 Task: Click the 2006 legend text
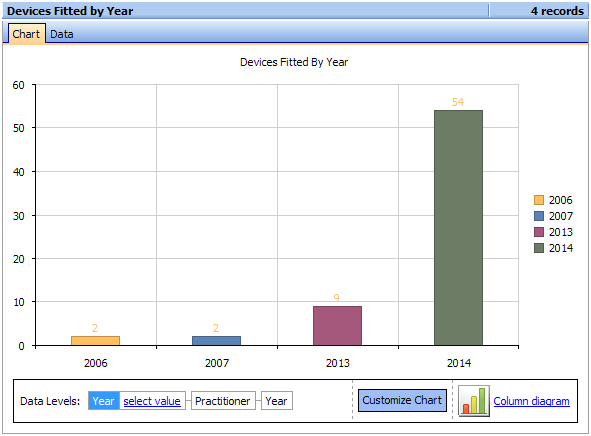pos(560,200)
